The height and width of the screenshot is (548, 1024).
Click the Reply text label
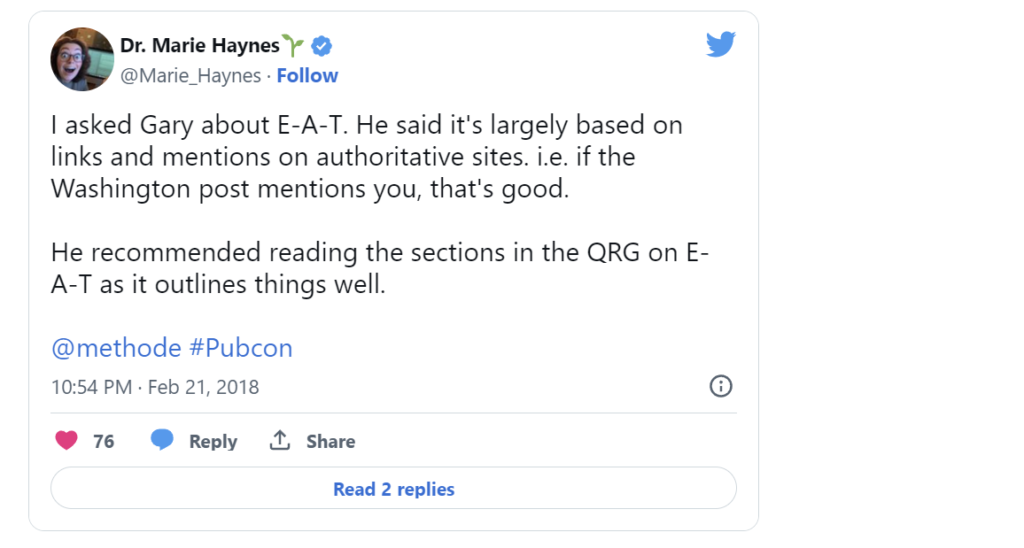(x=213, y=442)
